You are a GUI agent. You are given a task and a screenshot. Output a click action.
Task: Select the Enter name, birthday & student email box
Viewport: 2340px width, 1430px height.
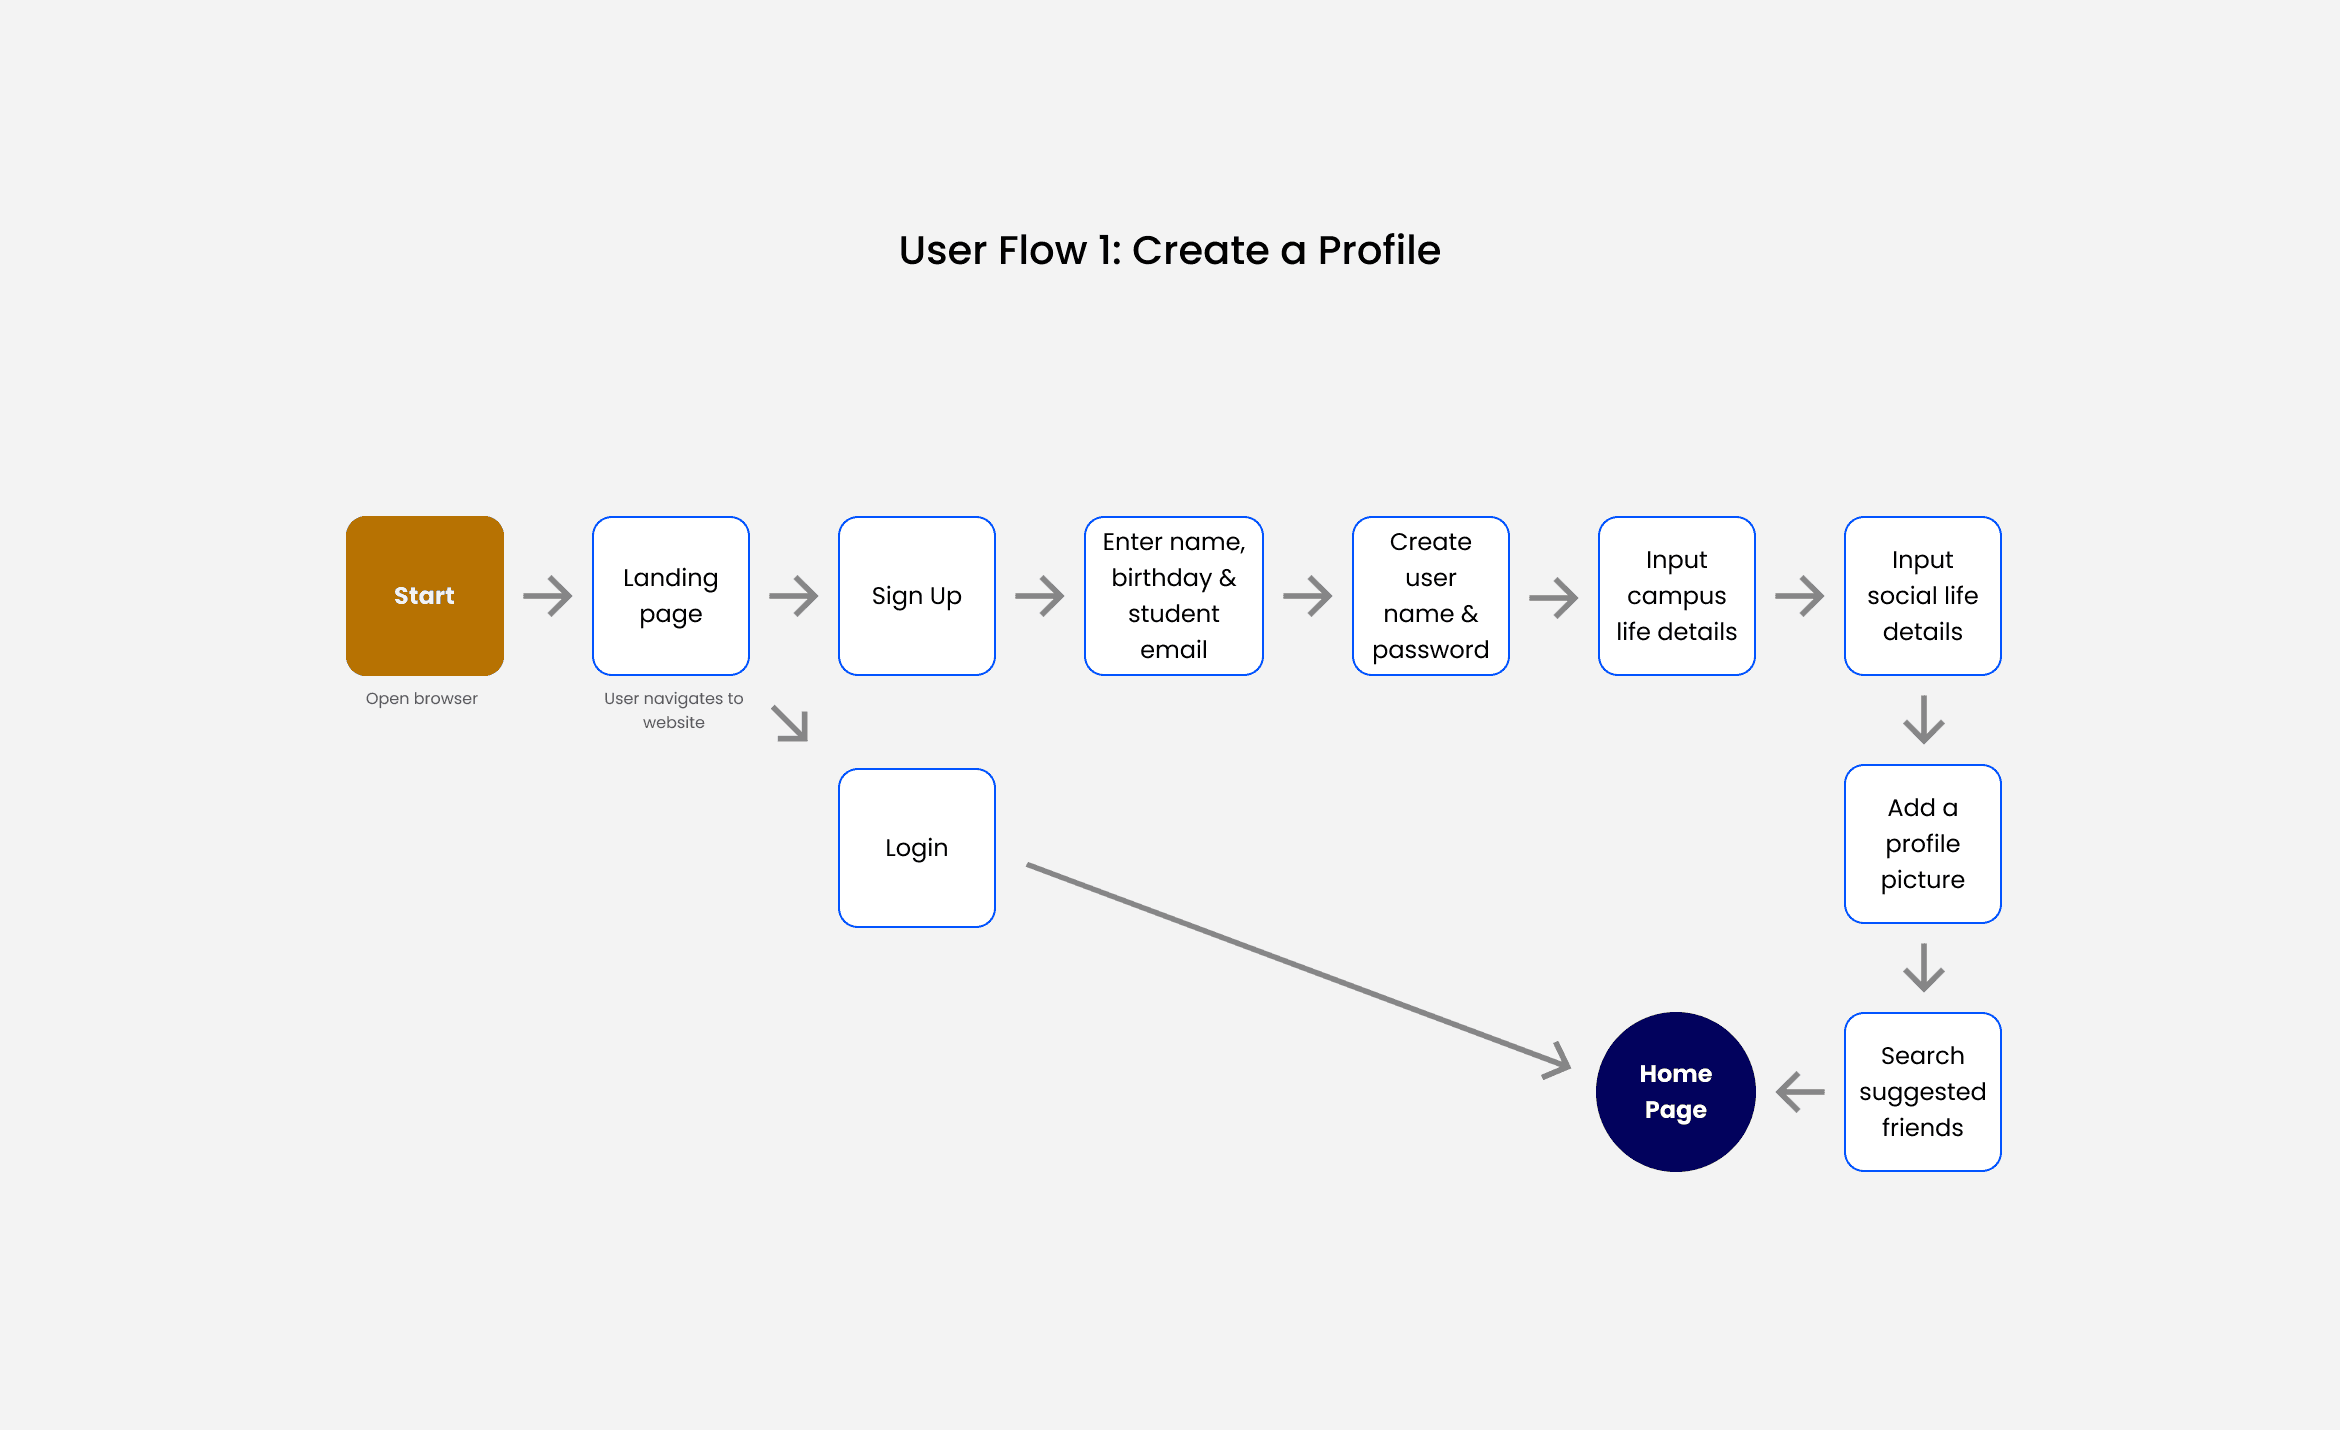coord(1173,596)
